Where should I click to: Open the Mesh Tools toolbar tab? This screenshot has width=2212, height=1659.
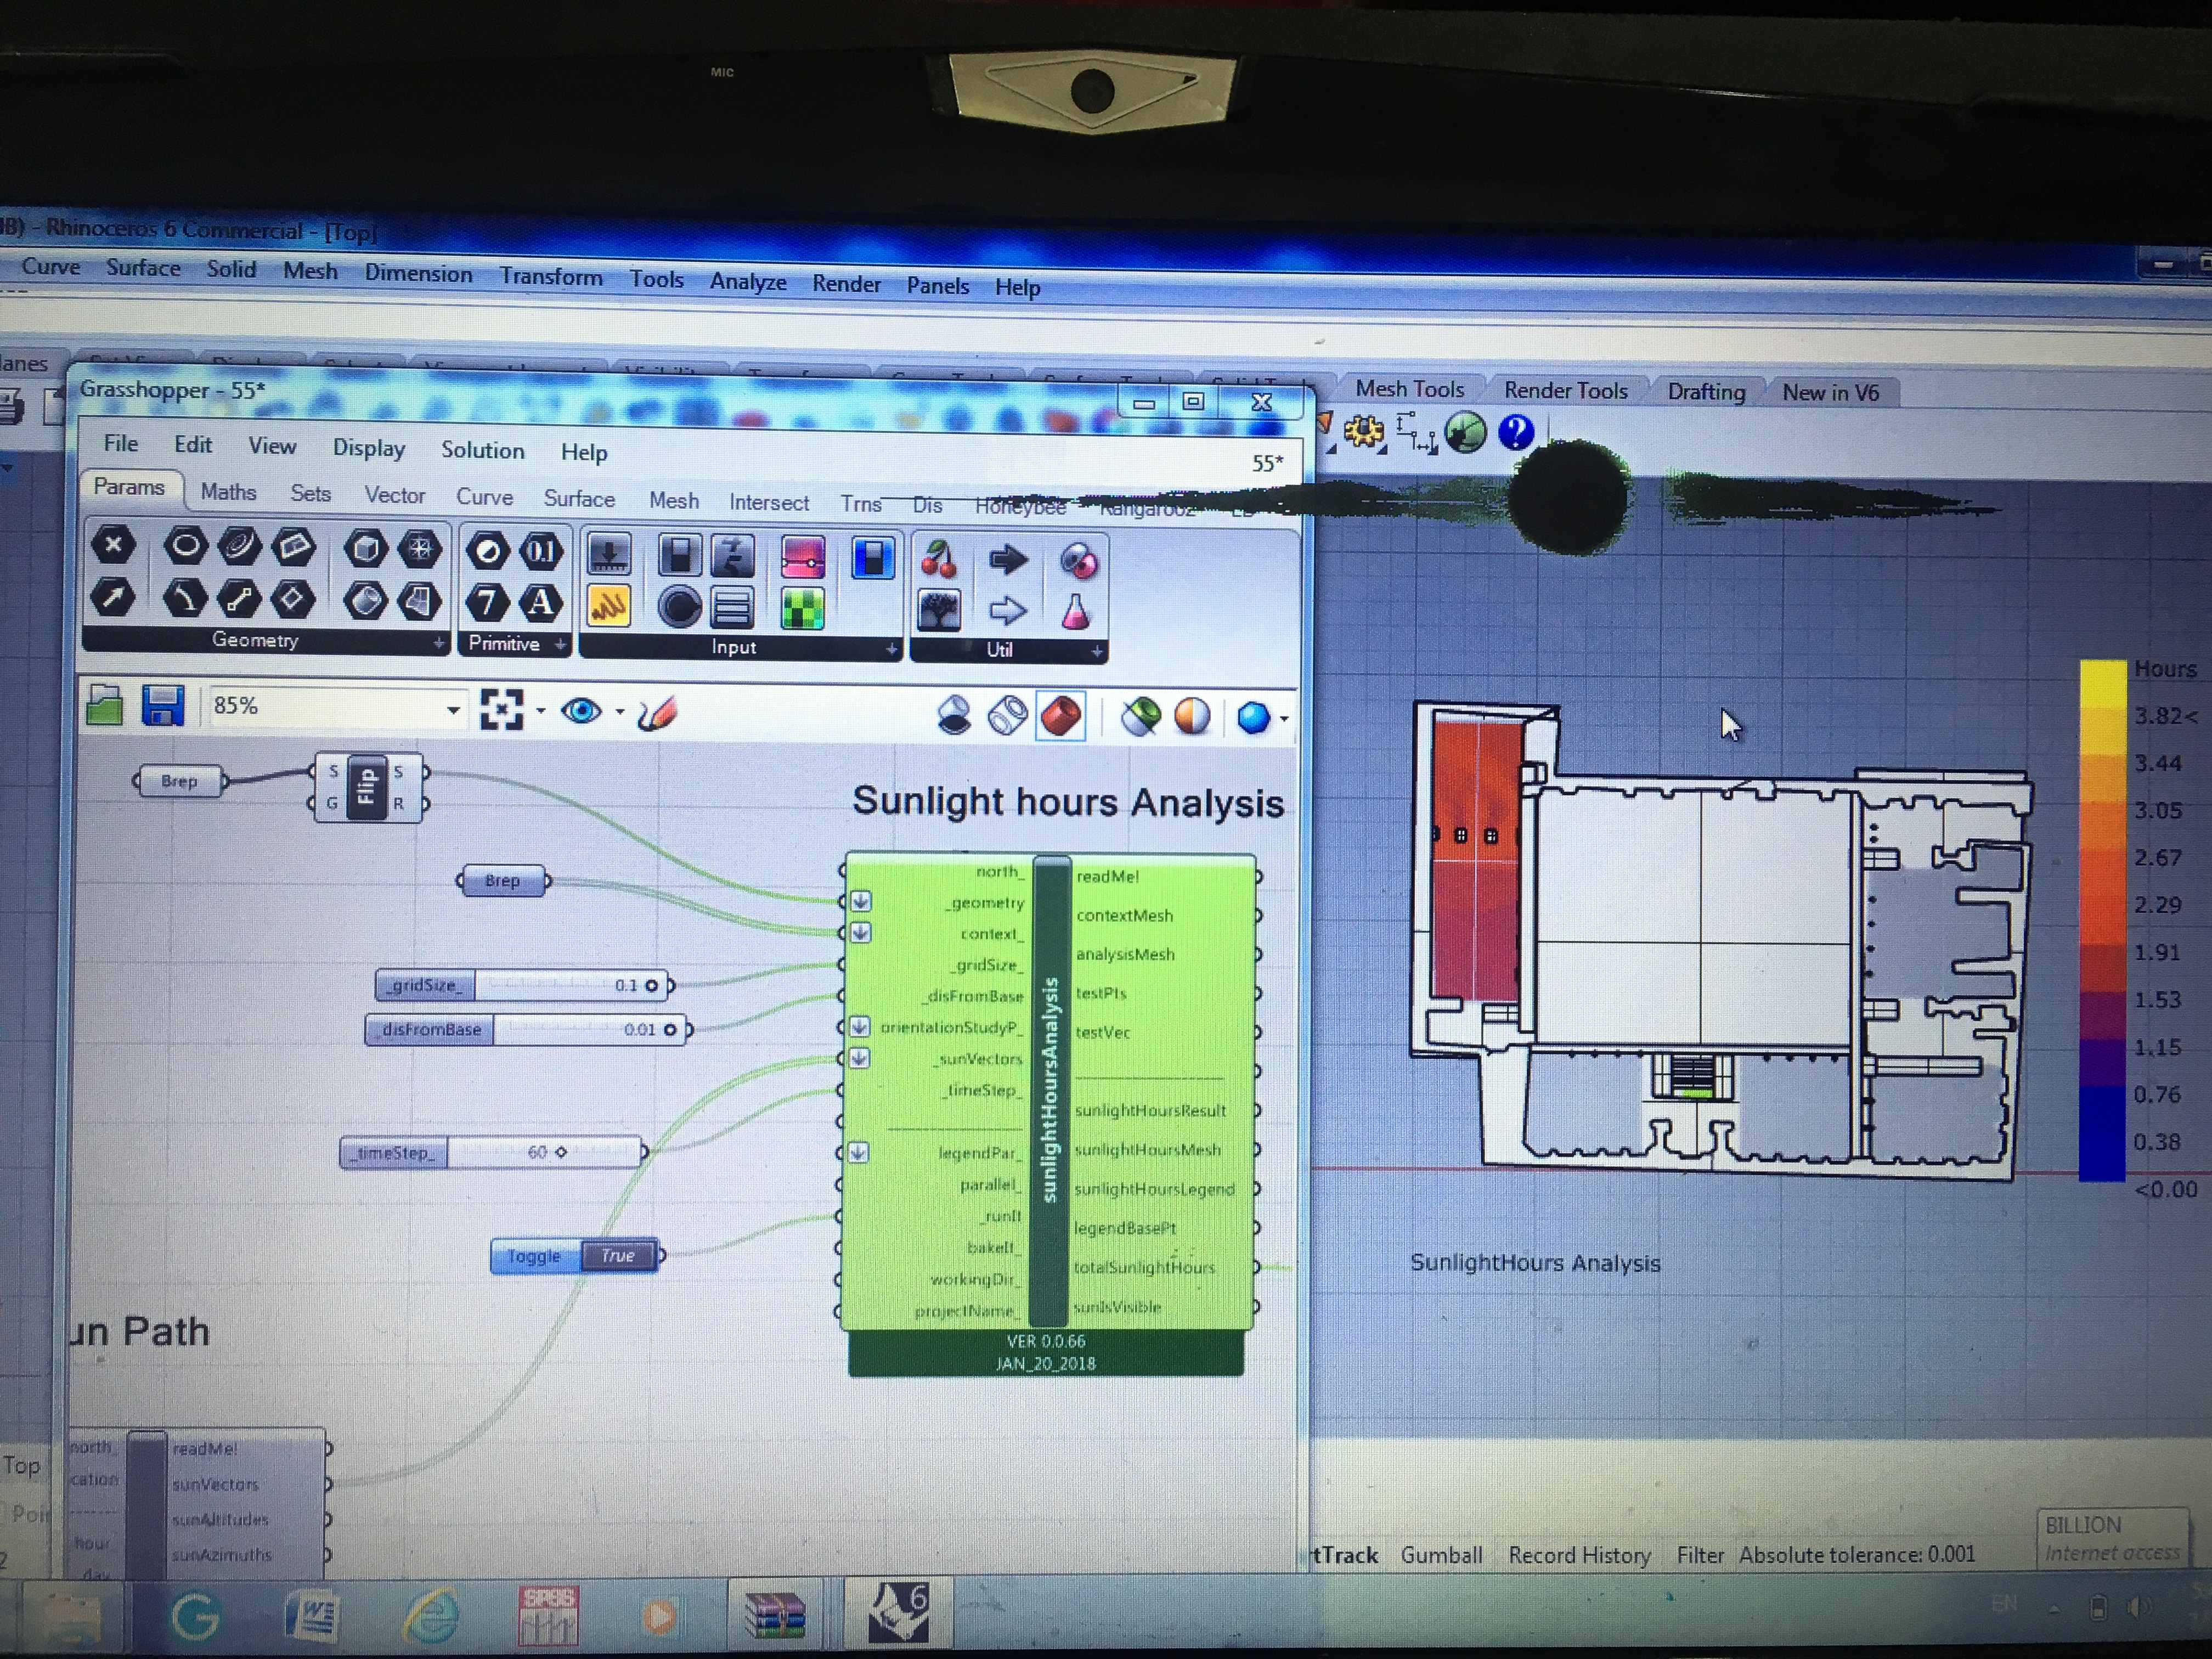point(1409,389)
